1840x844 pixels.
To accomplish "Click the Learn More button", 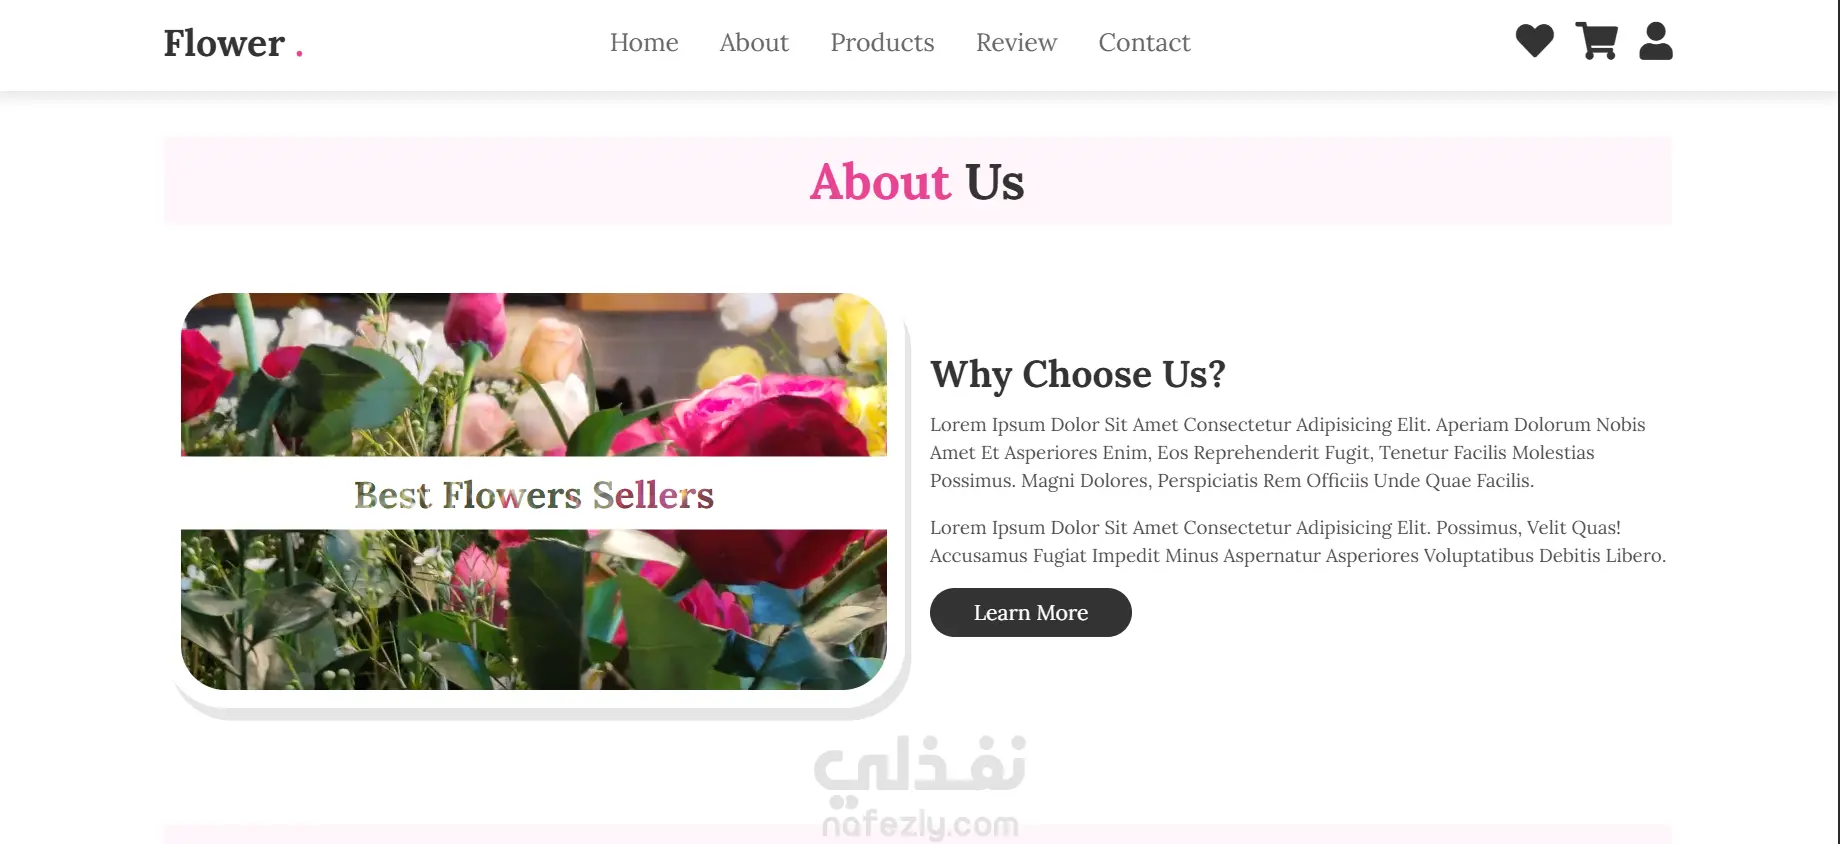I will pyautogui.click(x=1031, y=612).
